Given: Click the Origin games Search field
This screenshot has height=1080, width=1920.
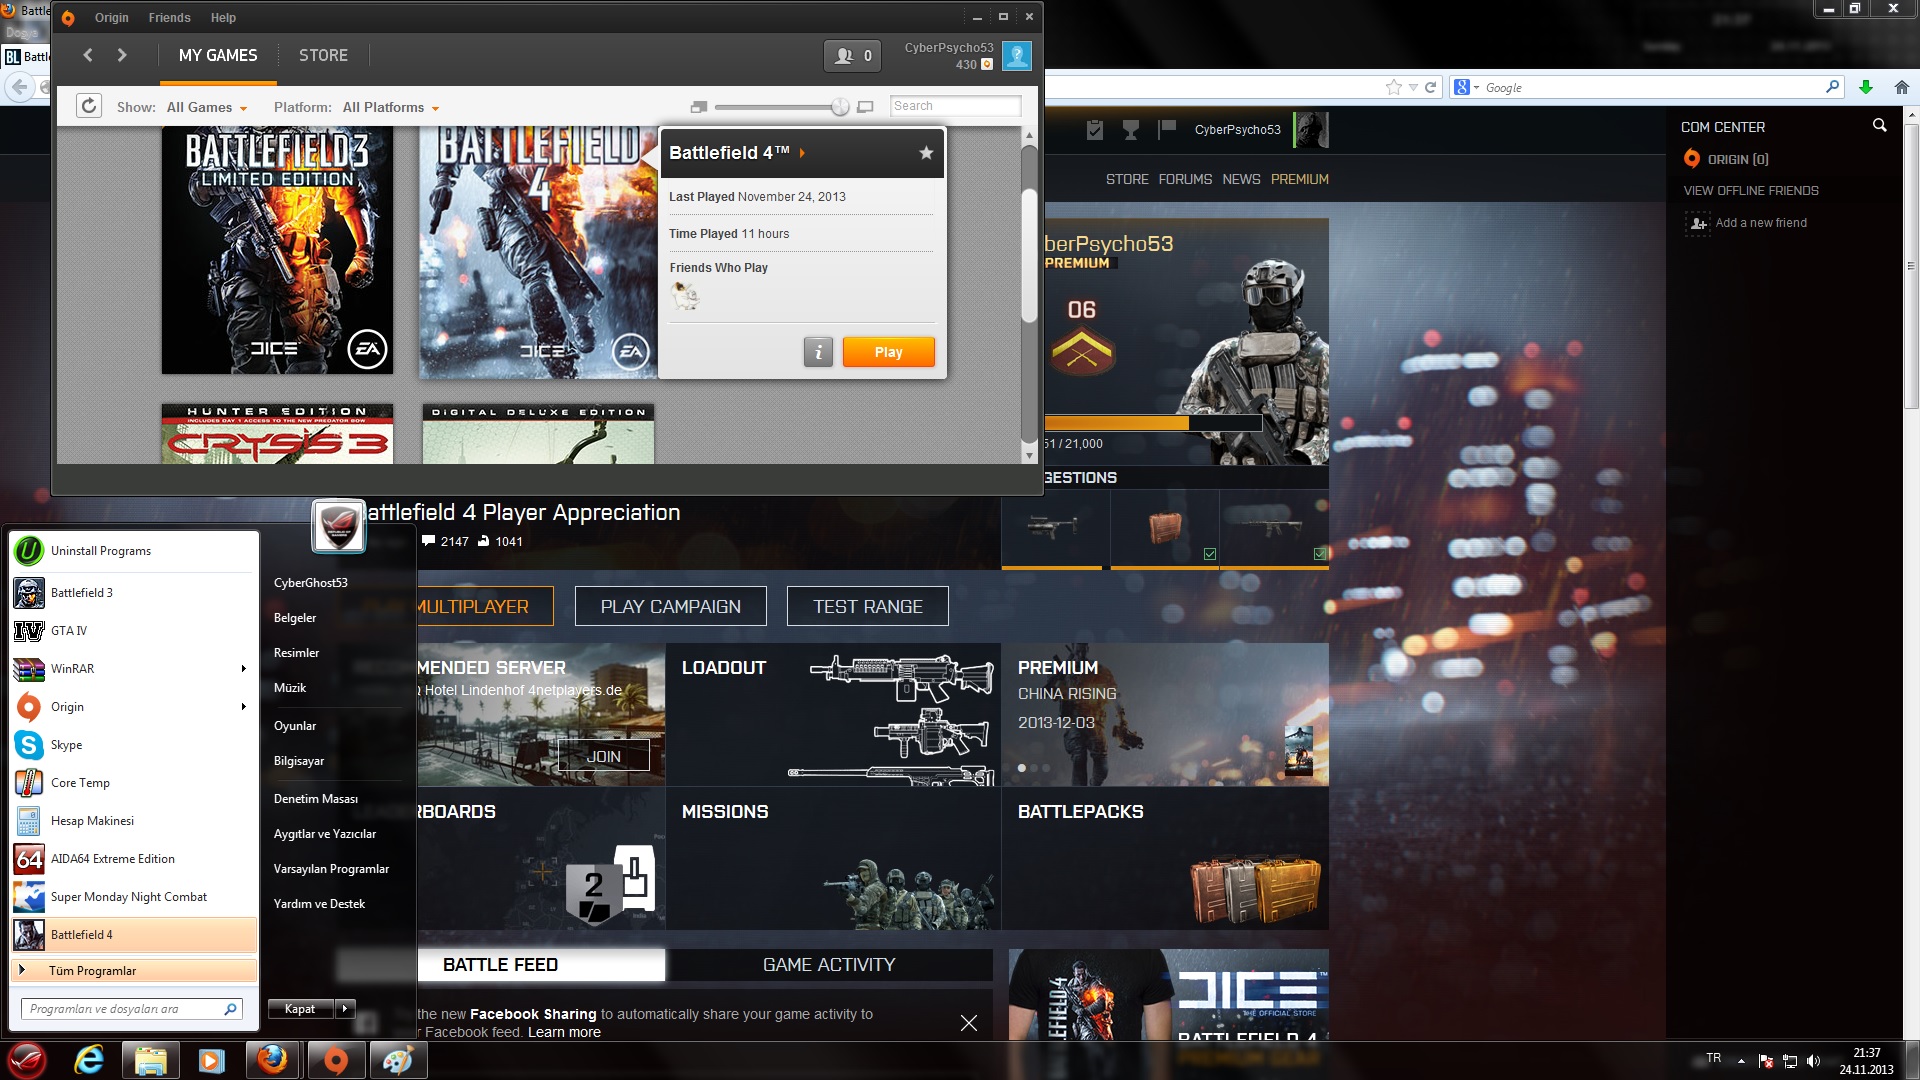Looking at the screenshot, I should [x=955, y=106].
